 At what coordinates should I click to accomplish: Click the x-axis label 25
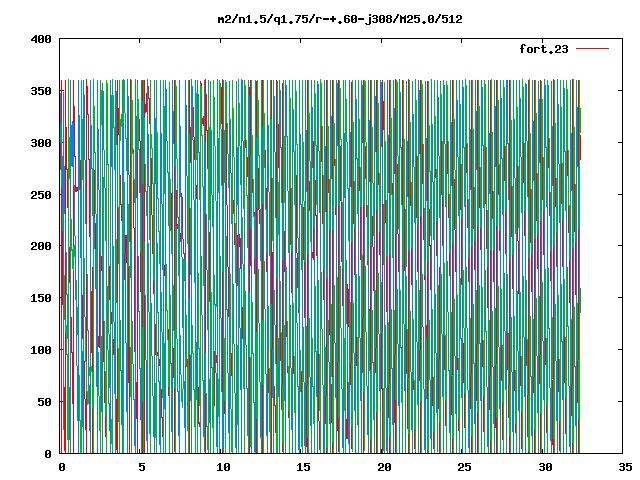point(464,467)
